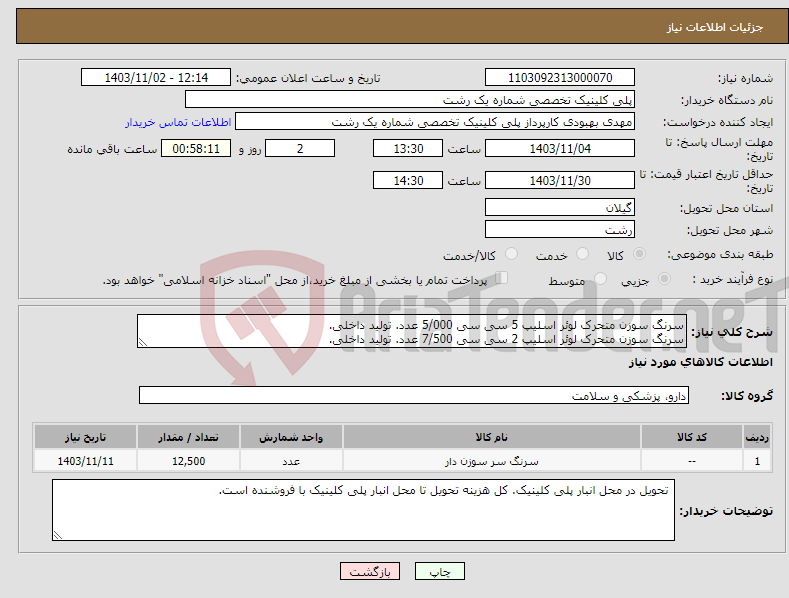
Task: Click the تاریخ نیاز column header
Action: (x=85, y=437)
